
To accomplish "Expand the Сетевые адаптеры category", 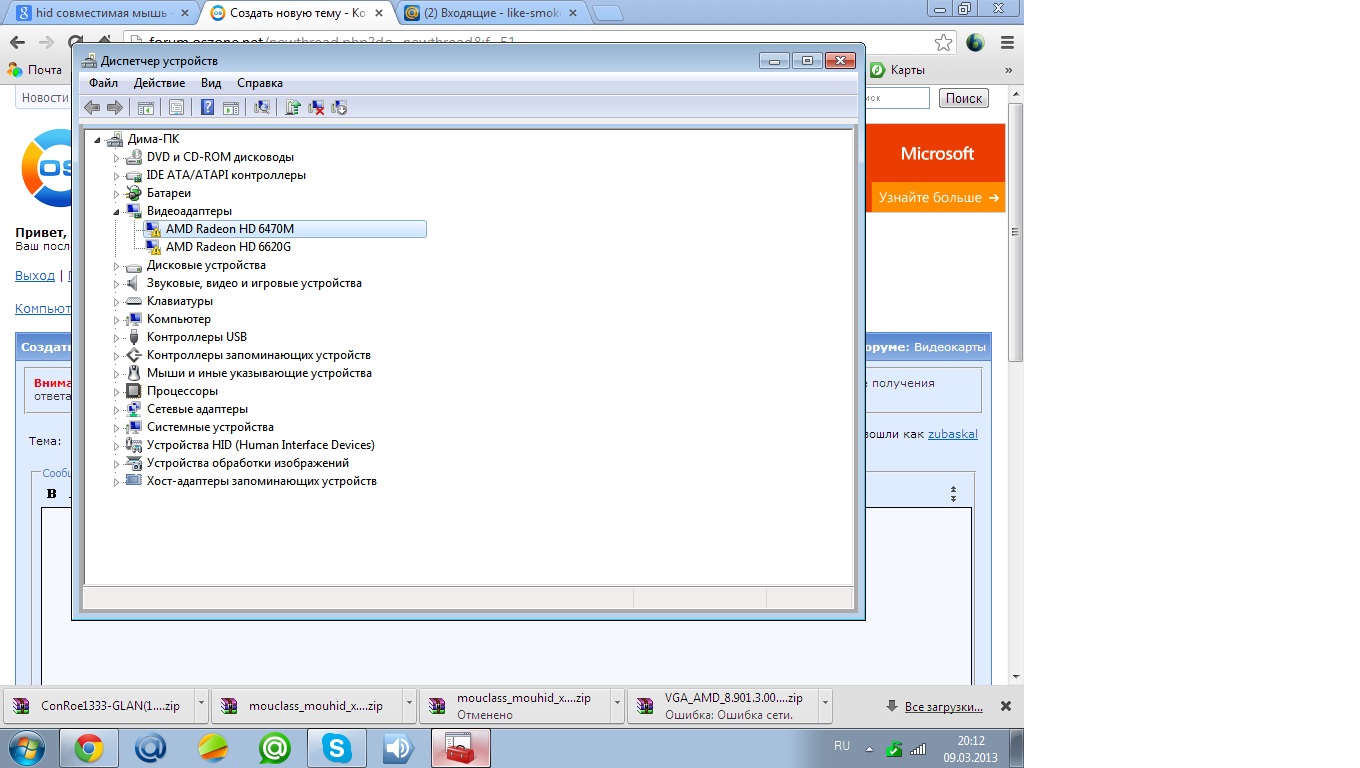I will [116, 410].
